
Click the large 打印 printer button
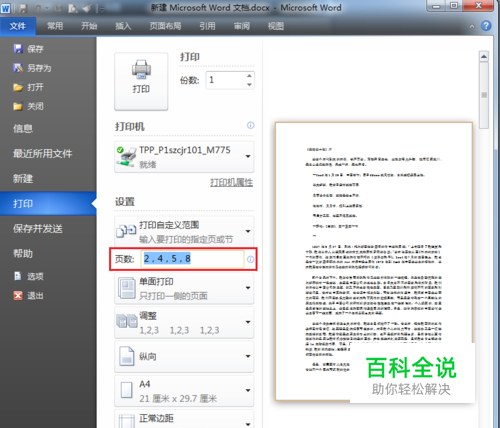click(141, 81)
